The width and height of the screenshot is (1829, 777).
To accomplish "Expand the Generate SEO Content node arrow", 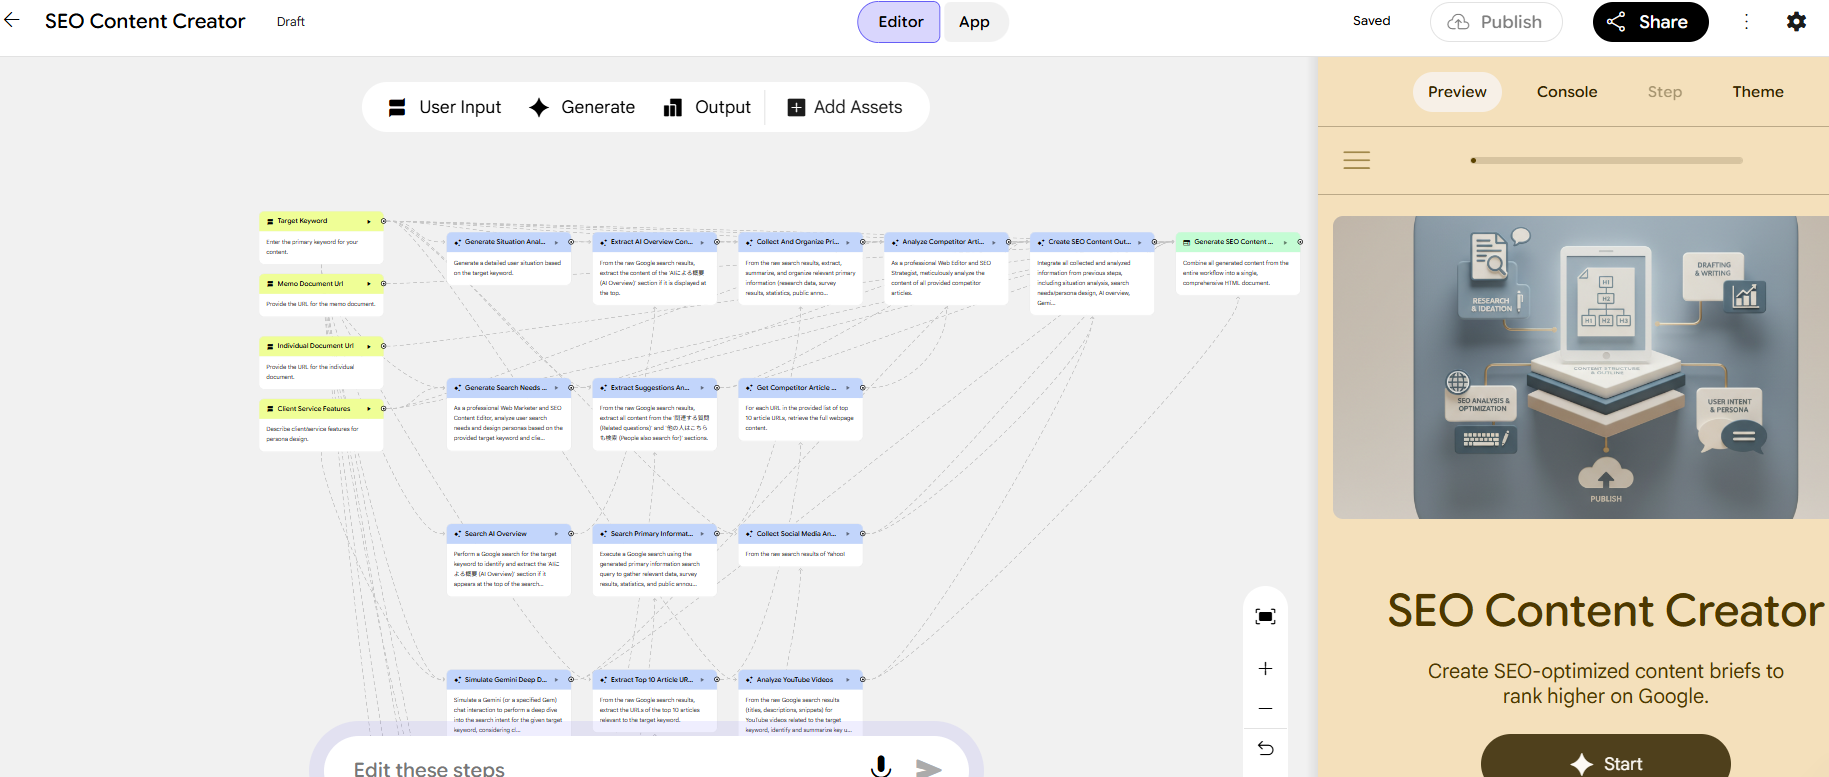I will point(1286,242).
